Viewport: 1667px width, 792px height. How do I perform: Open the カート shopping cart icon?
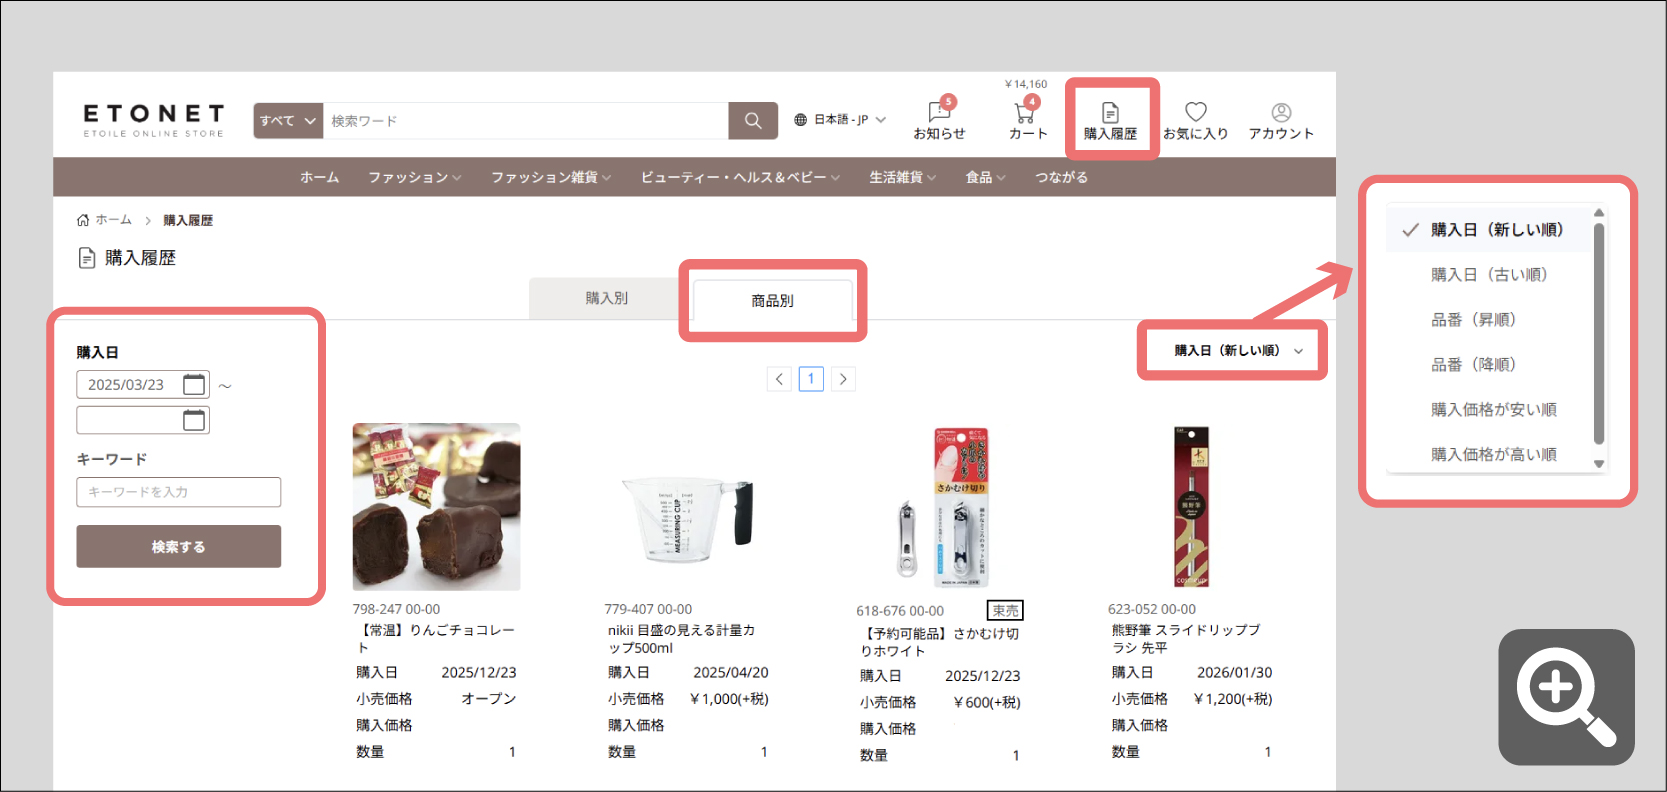click(x=1027, y=120)
